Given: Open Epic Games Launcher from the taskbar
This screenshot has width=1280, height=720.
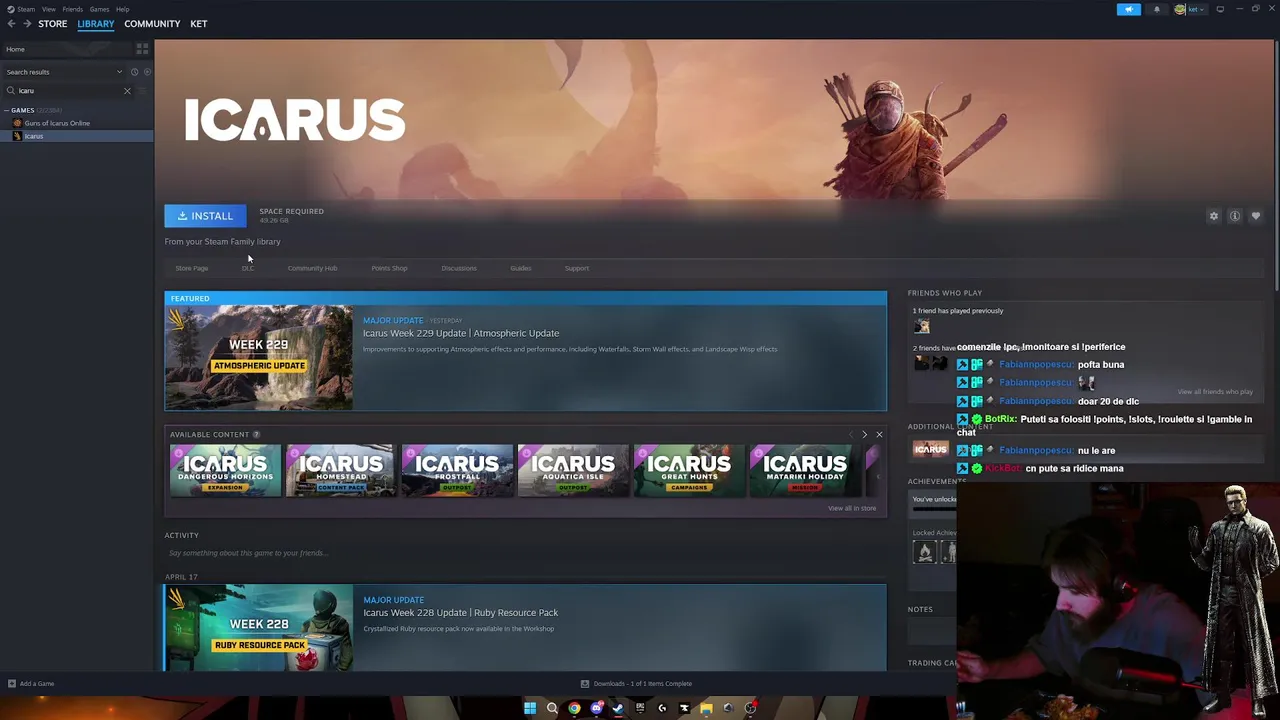Looking at the screenshot, I should pyautogui.click(x=640, y=708).
